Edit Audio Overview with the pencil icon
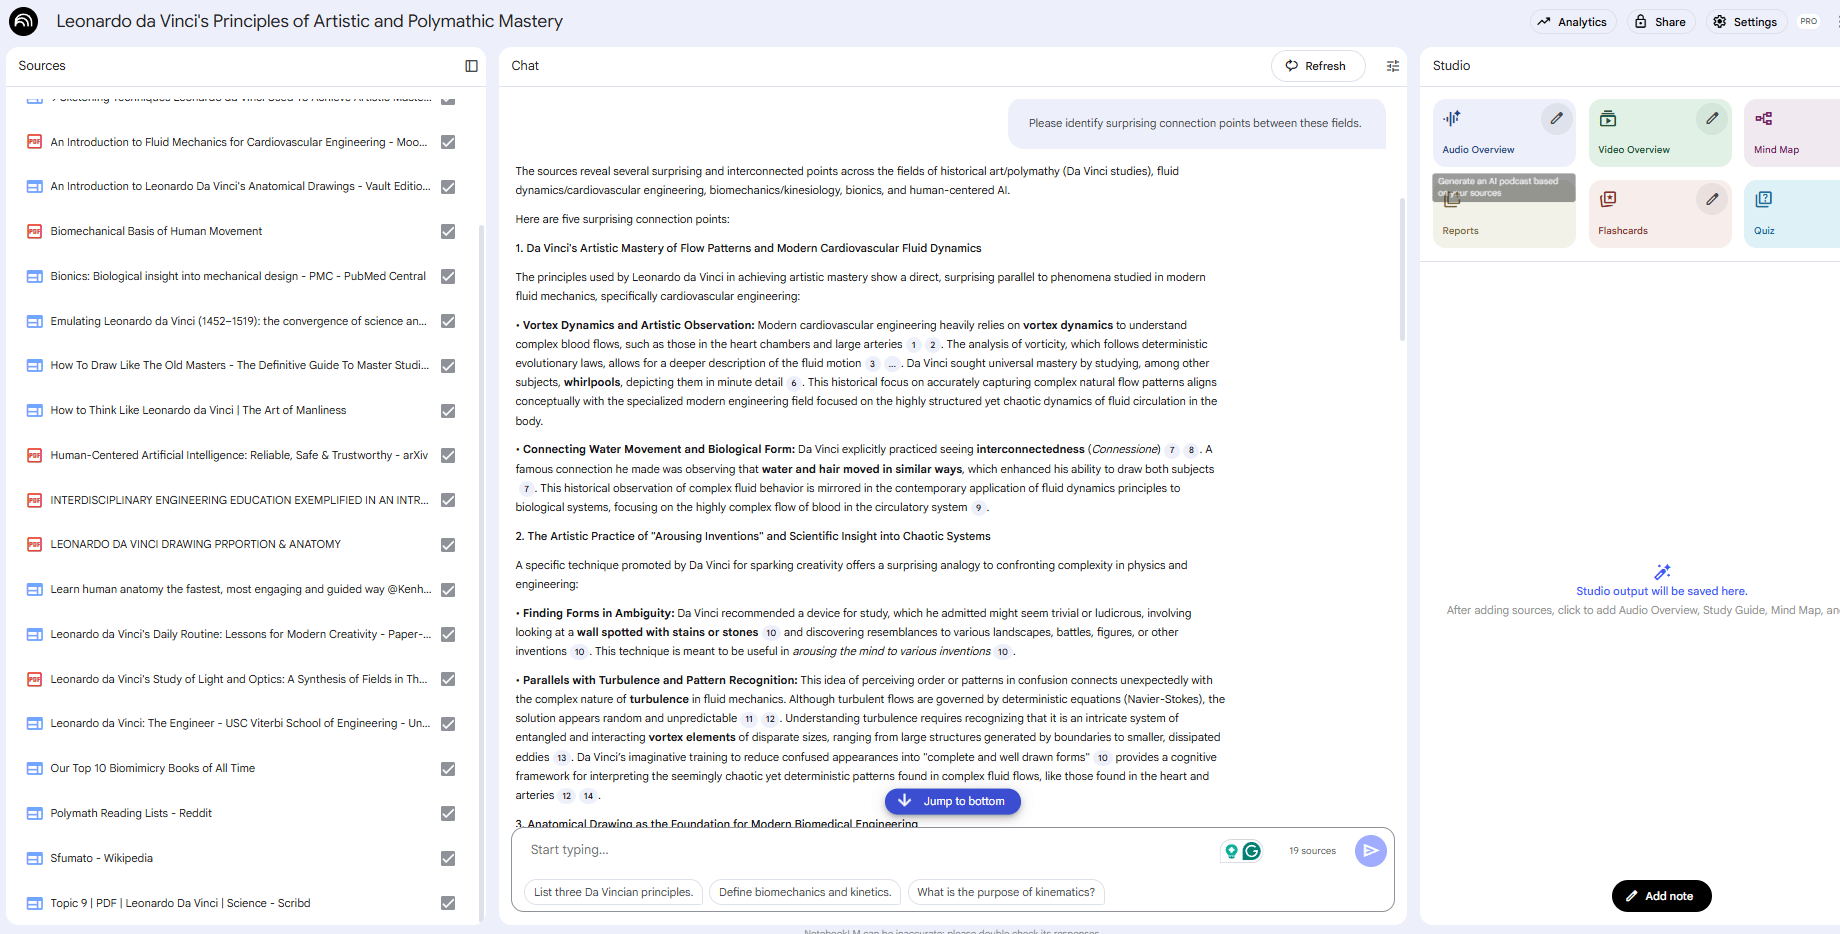Screen dimensions: 1840x934 pos(1556,118)
